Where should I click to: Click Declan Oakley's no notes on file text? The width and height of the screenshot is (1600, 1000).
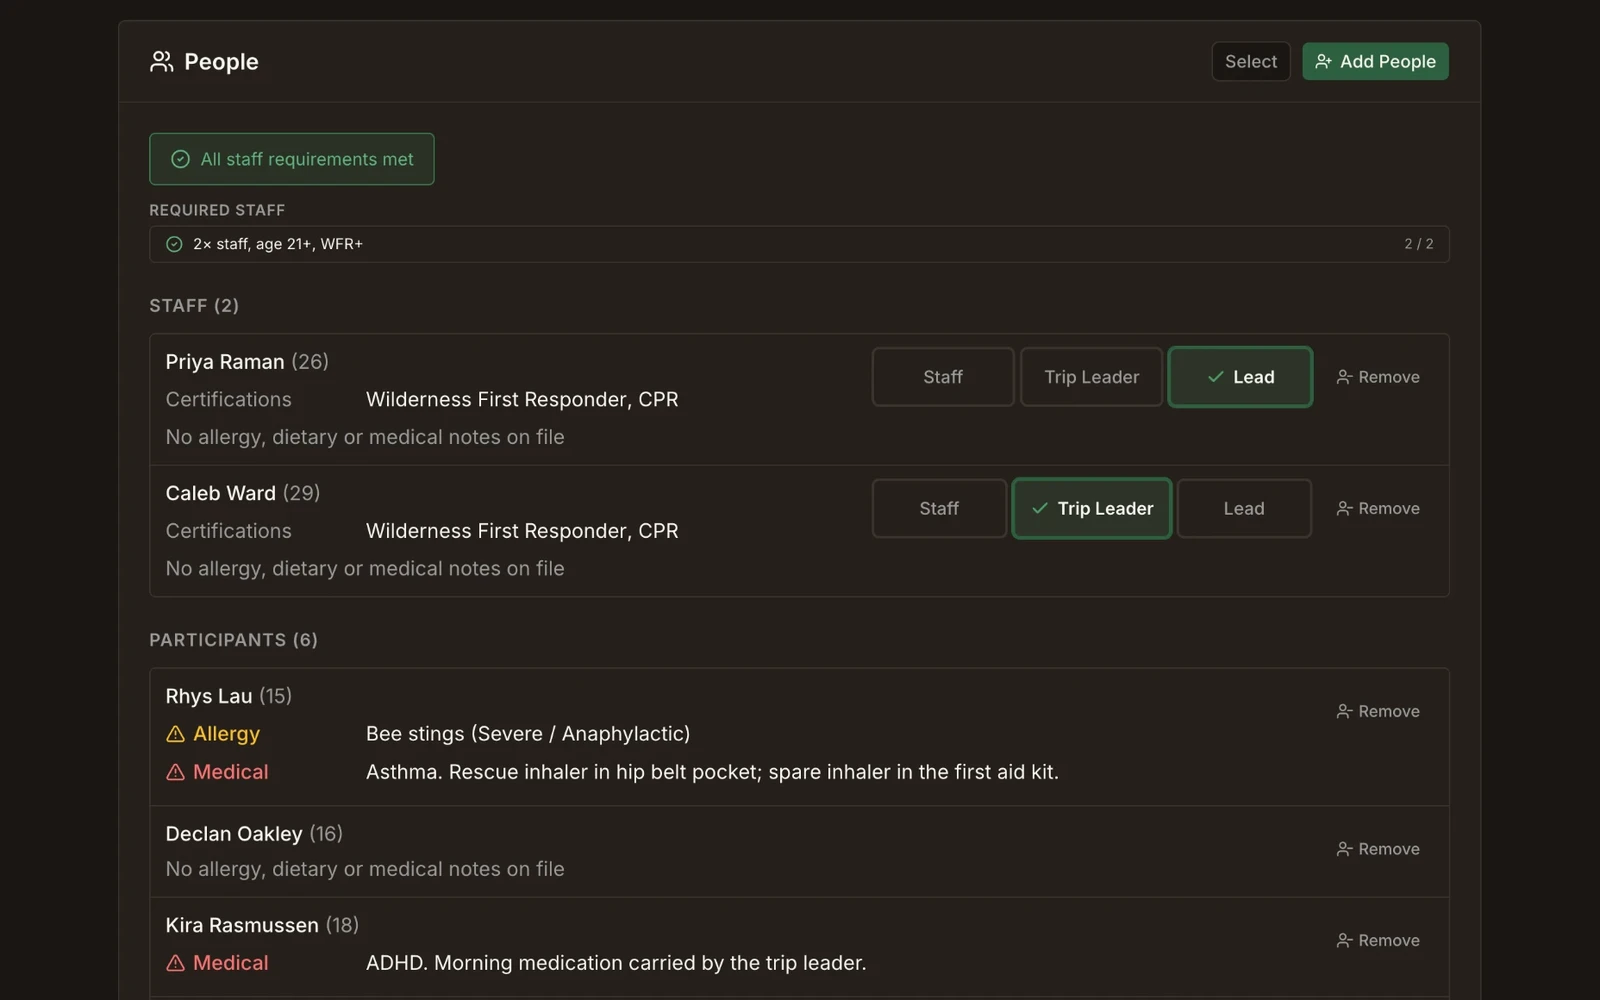365,870
